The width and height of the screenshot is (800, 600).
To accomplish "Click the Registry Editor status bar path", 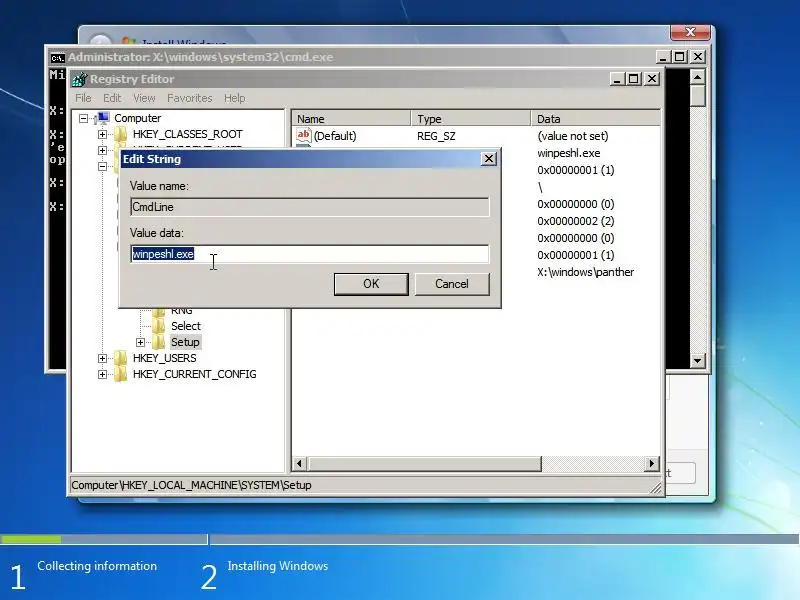I will [191, 485].
